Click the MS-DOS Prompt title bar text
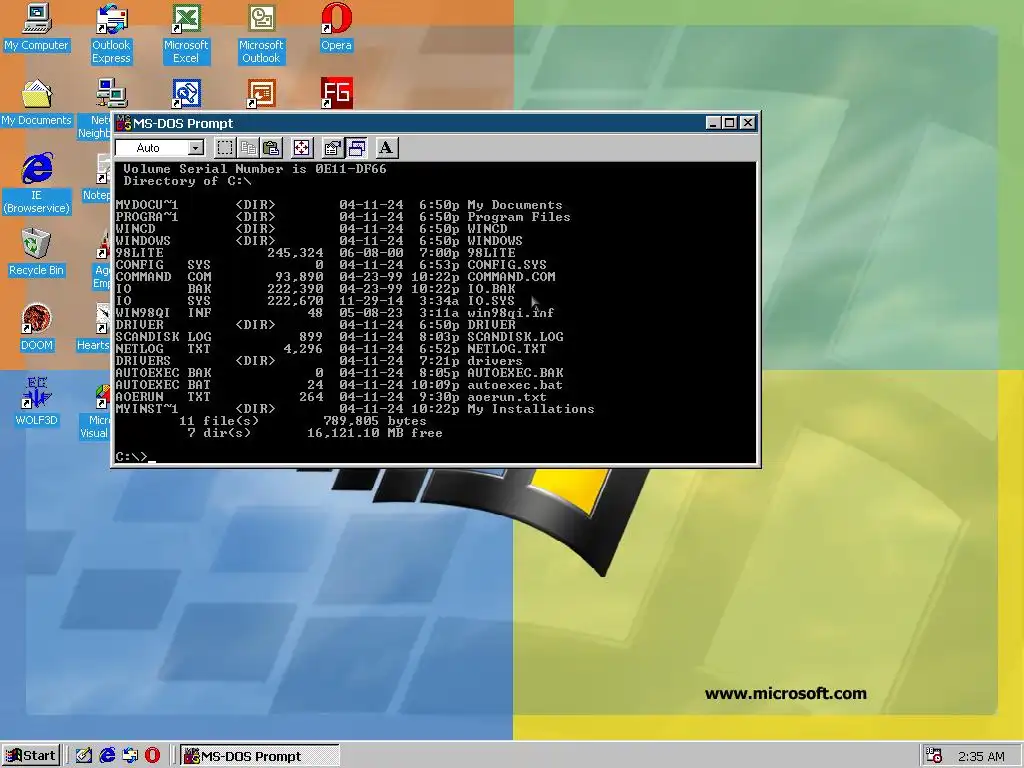 [x=183, y=123]
